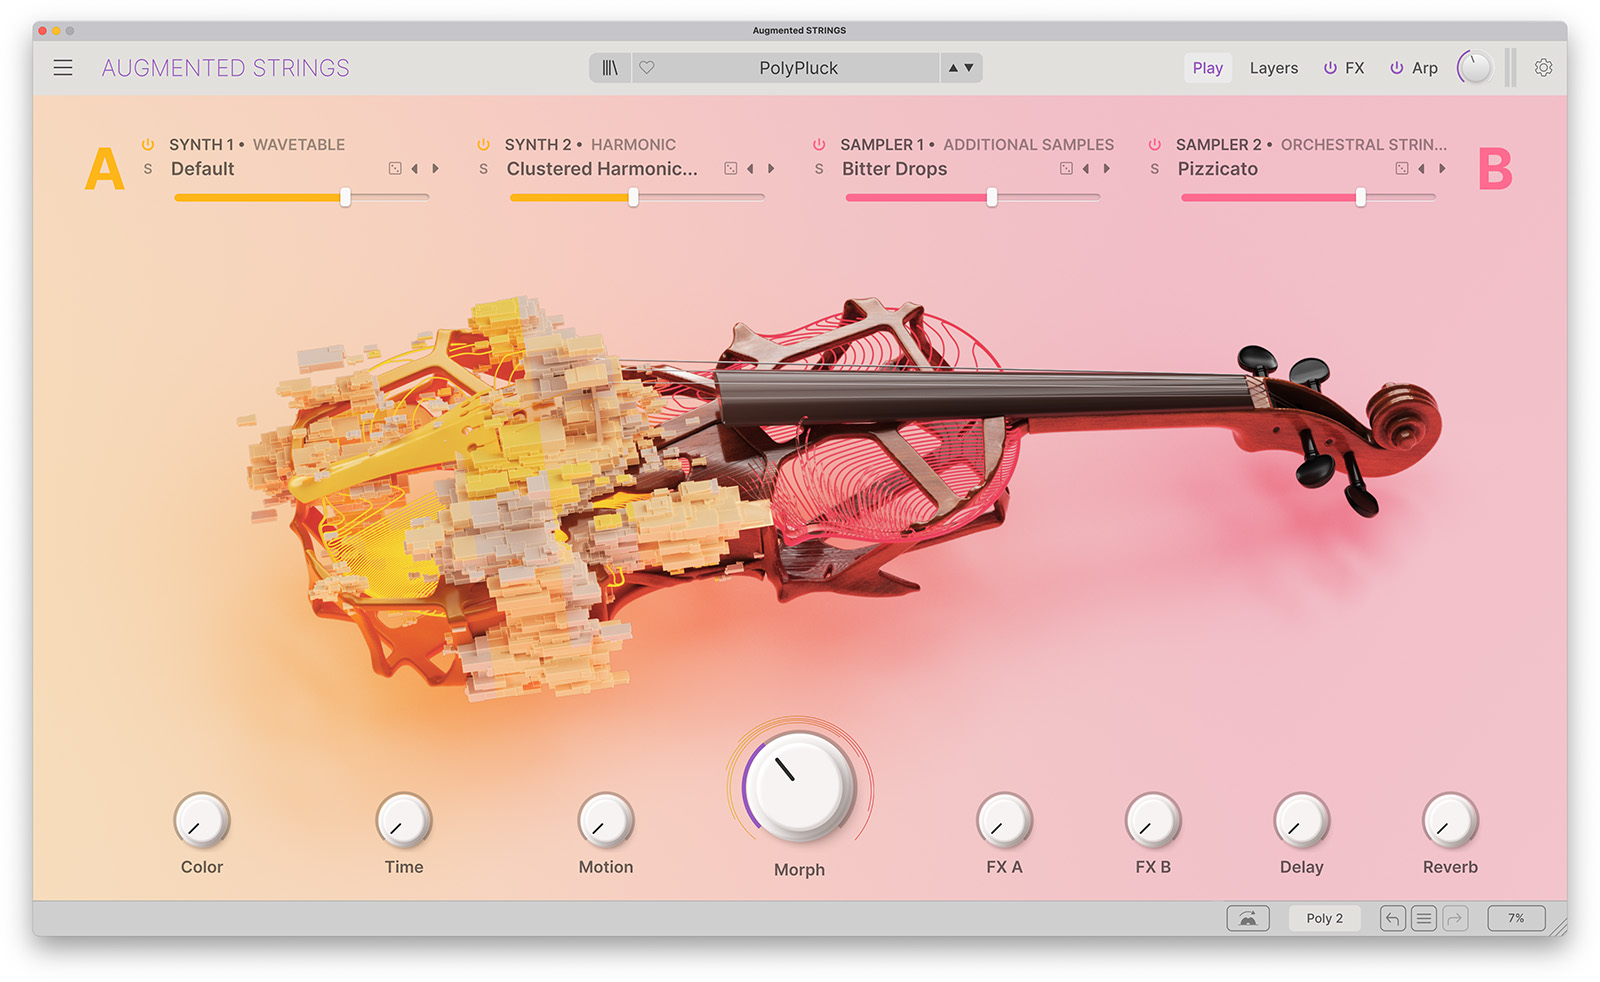Open the hamburger main menu
The image size is (1600, 982).
tap(63, 68)
